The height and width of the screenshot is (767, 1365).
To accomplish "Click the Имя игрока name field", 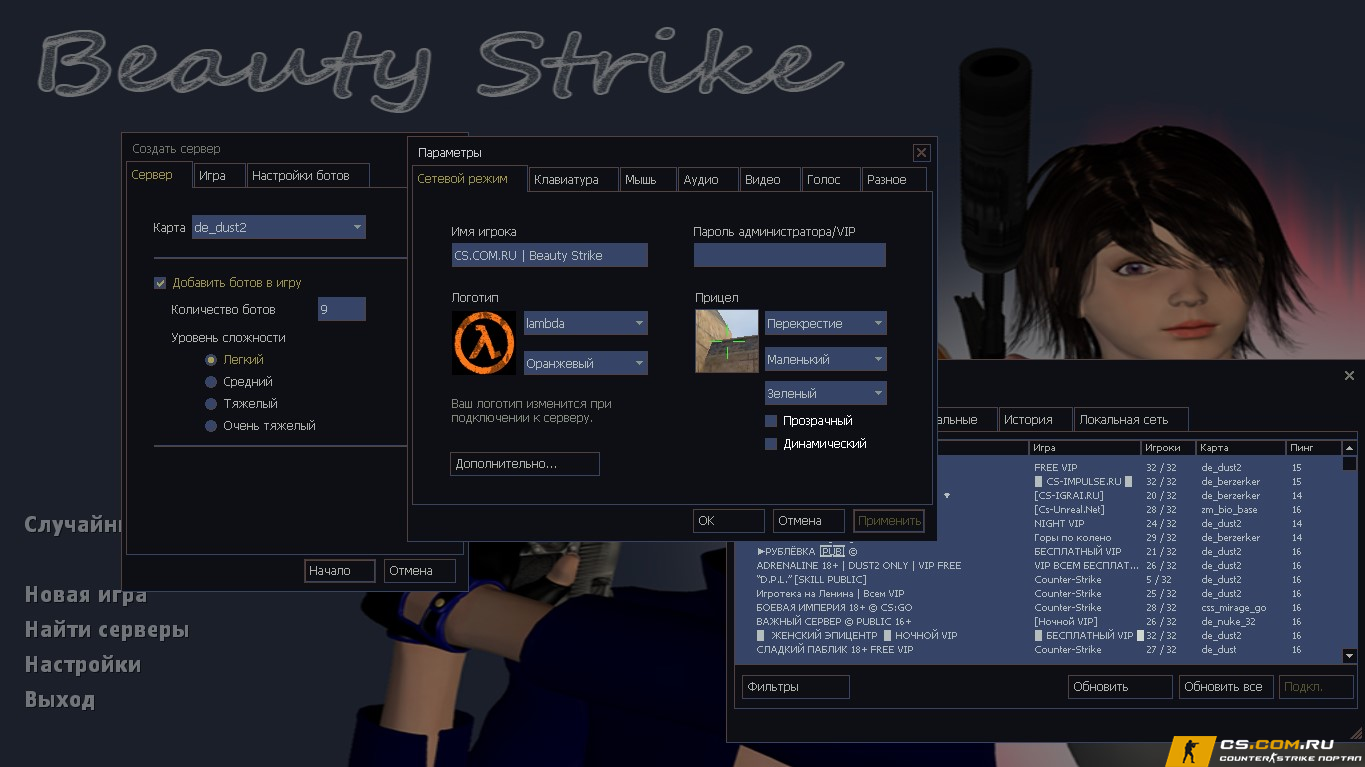I will (550, 255).
